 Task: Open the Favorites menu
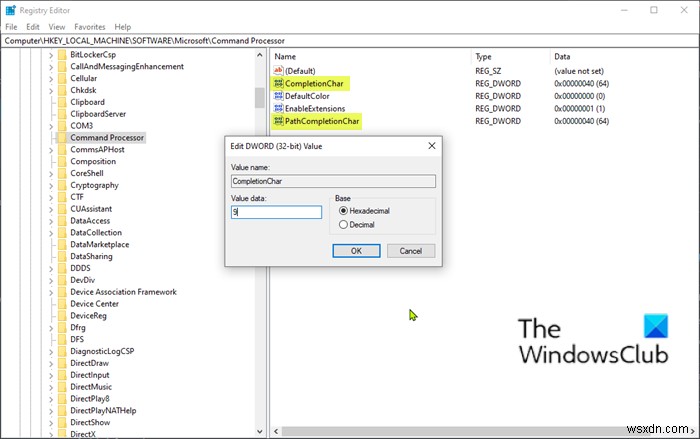(90, 27)
